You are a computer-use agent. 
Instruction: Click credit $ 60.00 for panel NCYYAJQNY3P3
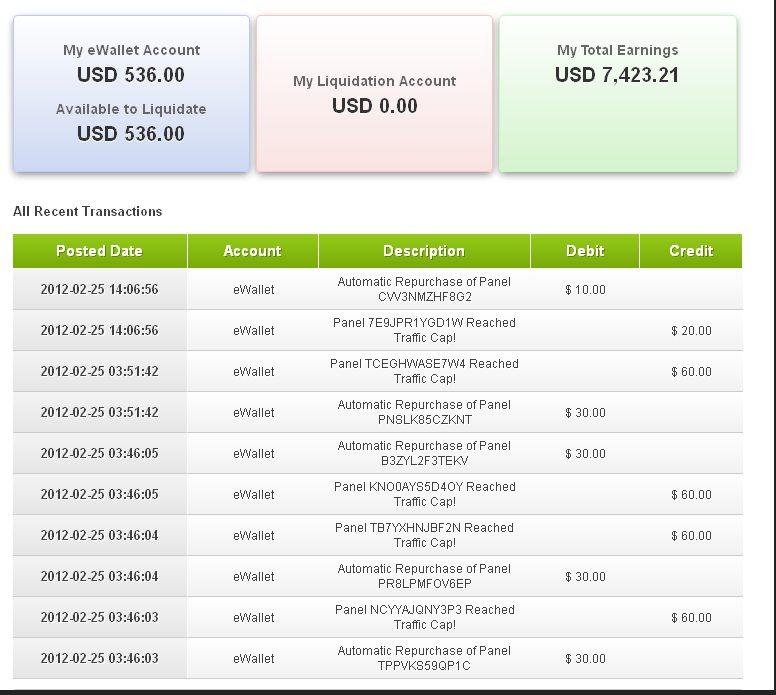(x=691, y=618)
